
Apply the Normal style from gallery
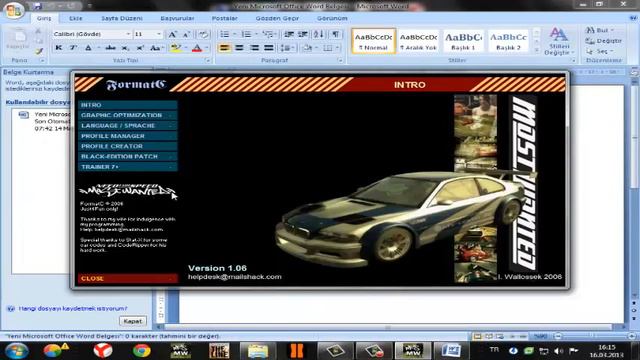(373, 41)
